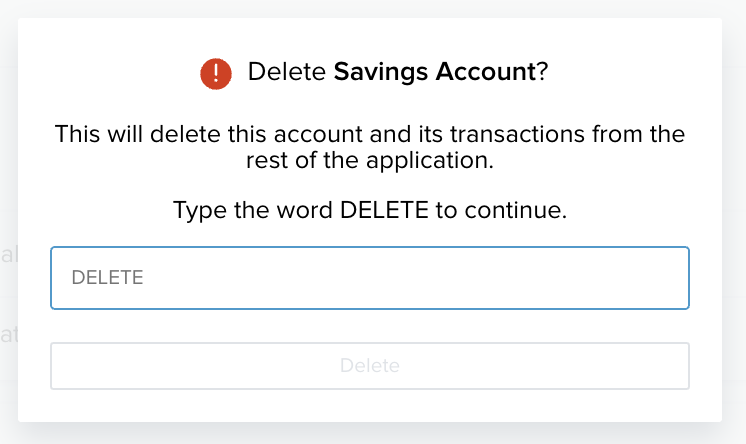Click the word "Delete" in the heading
The image size is (746, 444).
point(287,73)
